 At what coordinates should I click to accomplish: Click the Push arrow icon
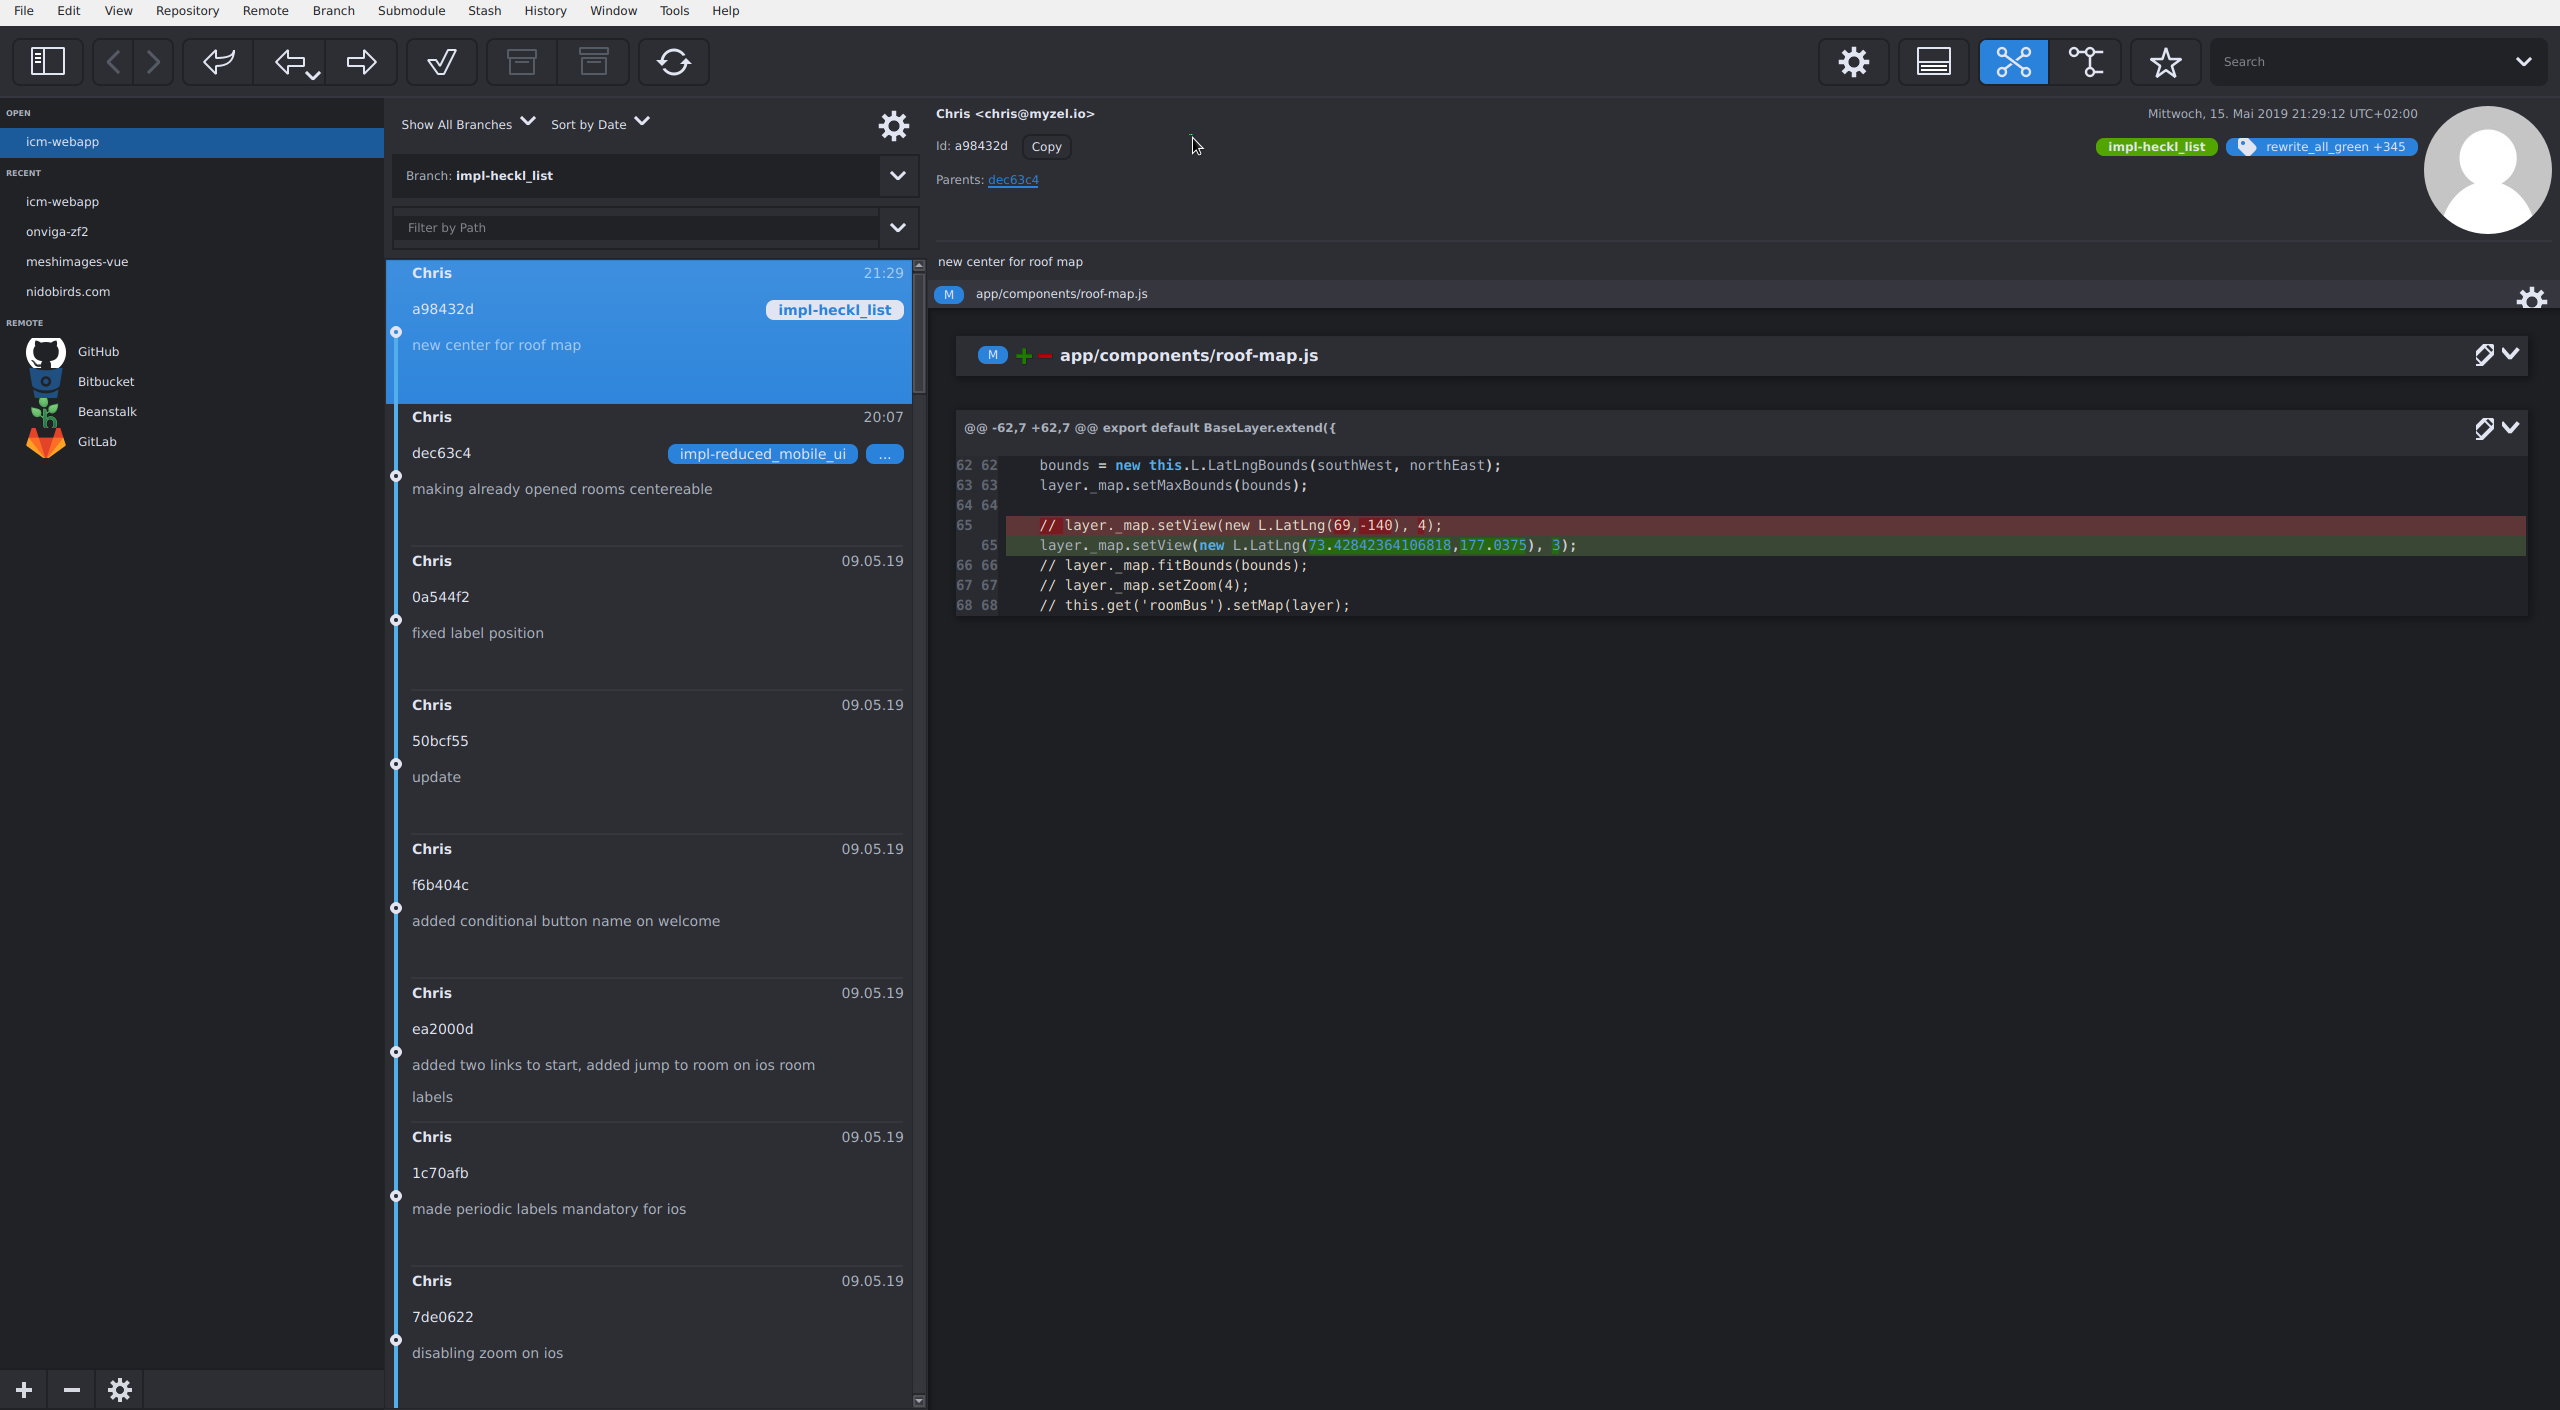pyautogui.click(x=361, y=62)
